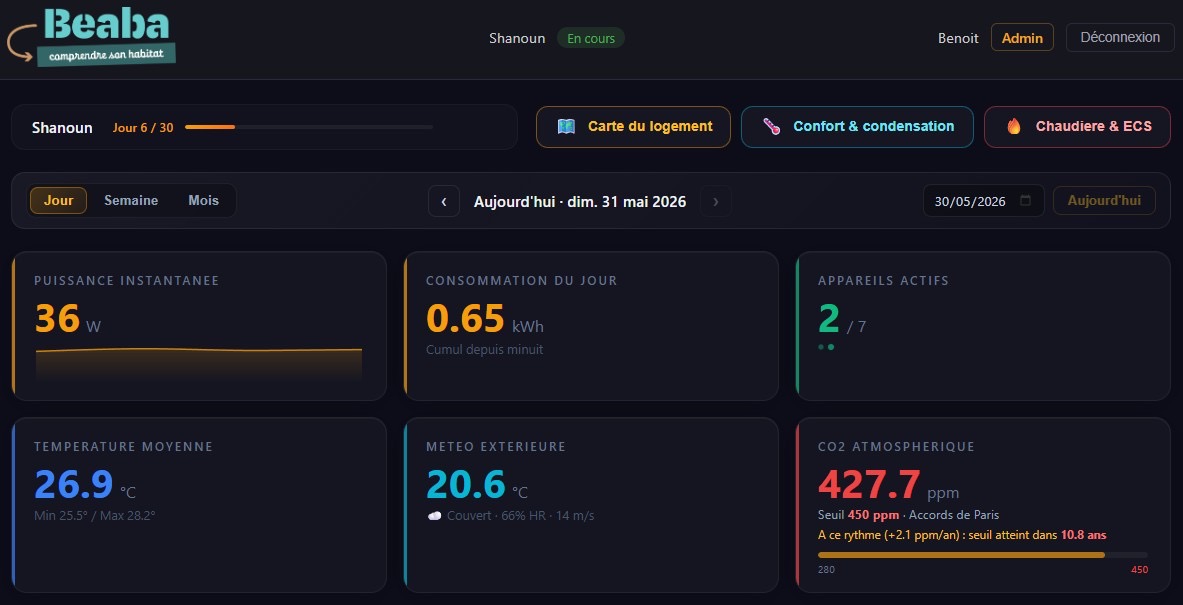Open Carte du logement page
The width and height of the screenshot is (1183, 605).
tap(633, 127)
